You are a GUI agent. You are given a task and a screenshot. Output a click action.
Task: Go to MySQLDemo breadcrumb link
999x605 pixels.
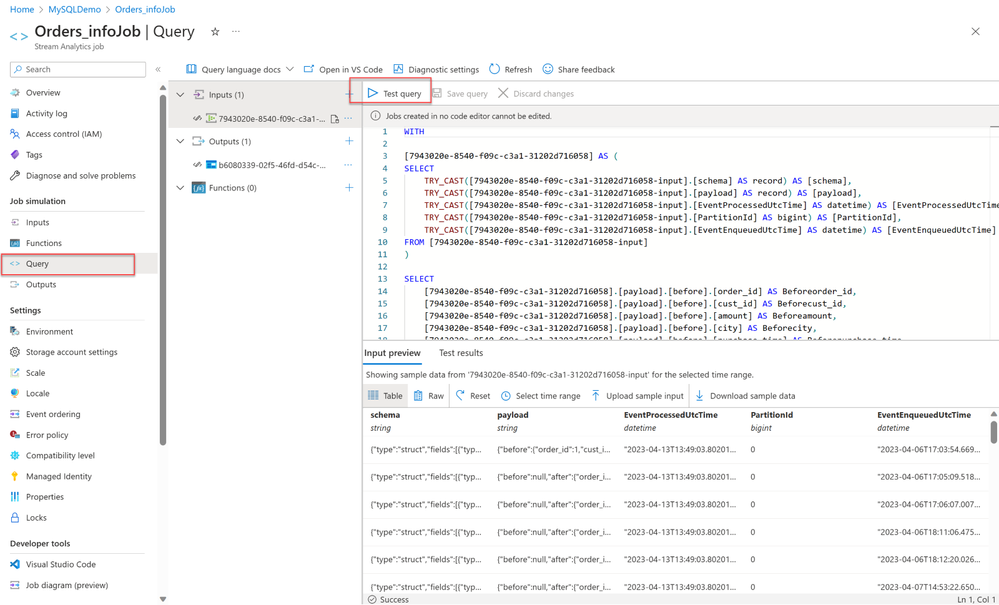(x=75, y=10)
